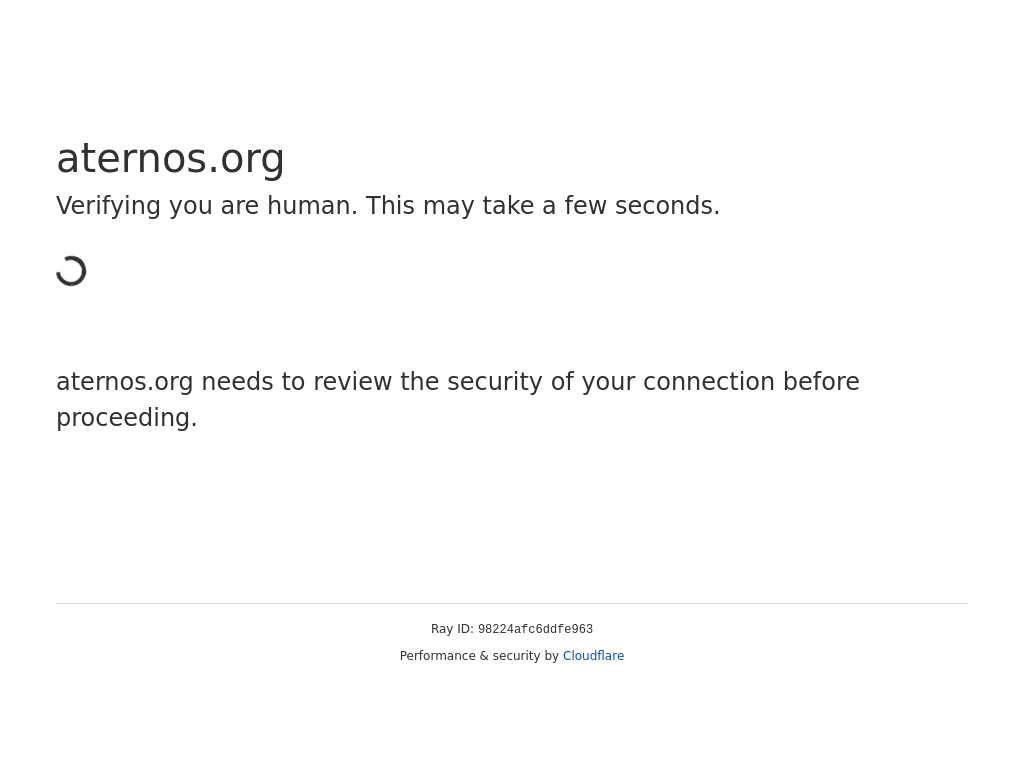Viewport: 1024px width, 768px height.
Task: Click the word "Verifying" in the subheading
Action: [108, 206]
